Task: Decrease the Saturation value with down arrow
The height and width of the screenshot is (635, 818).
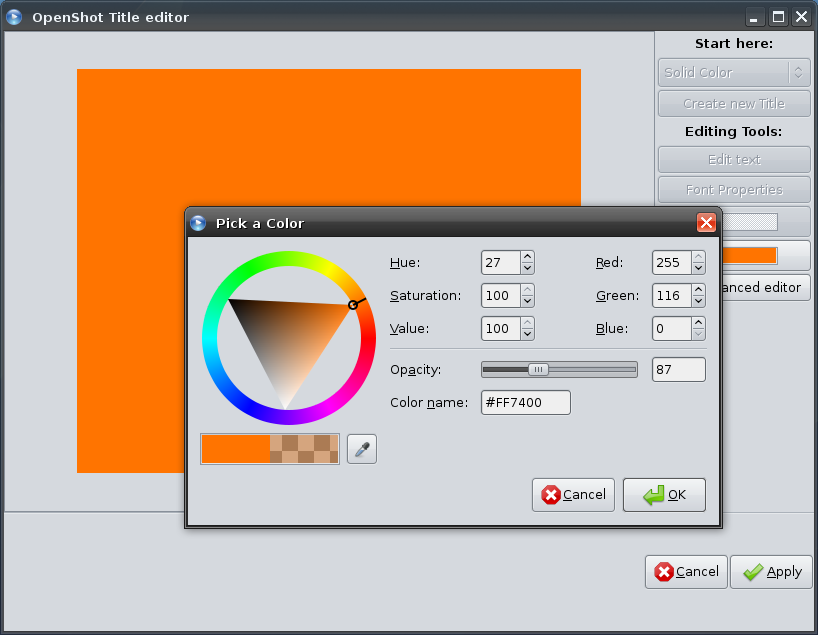Action: [527, 301]
